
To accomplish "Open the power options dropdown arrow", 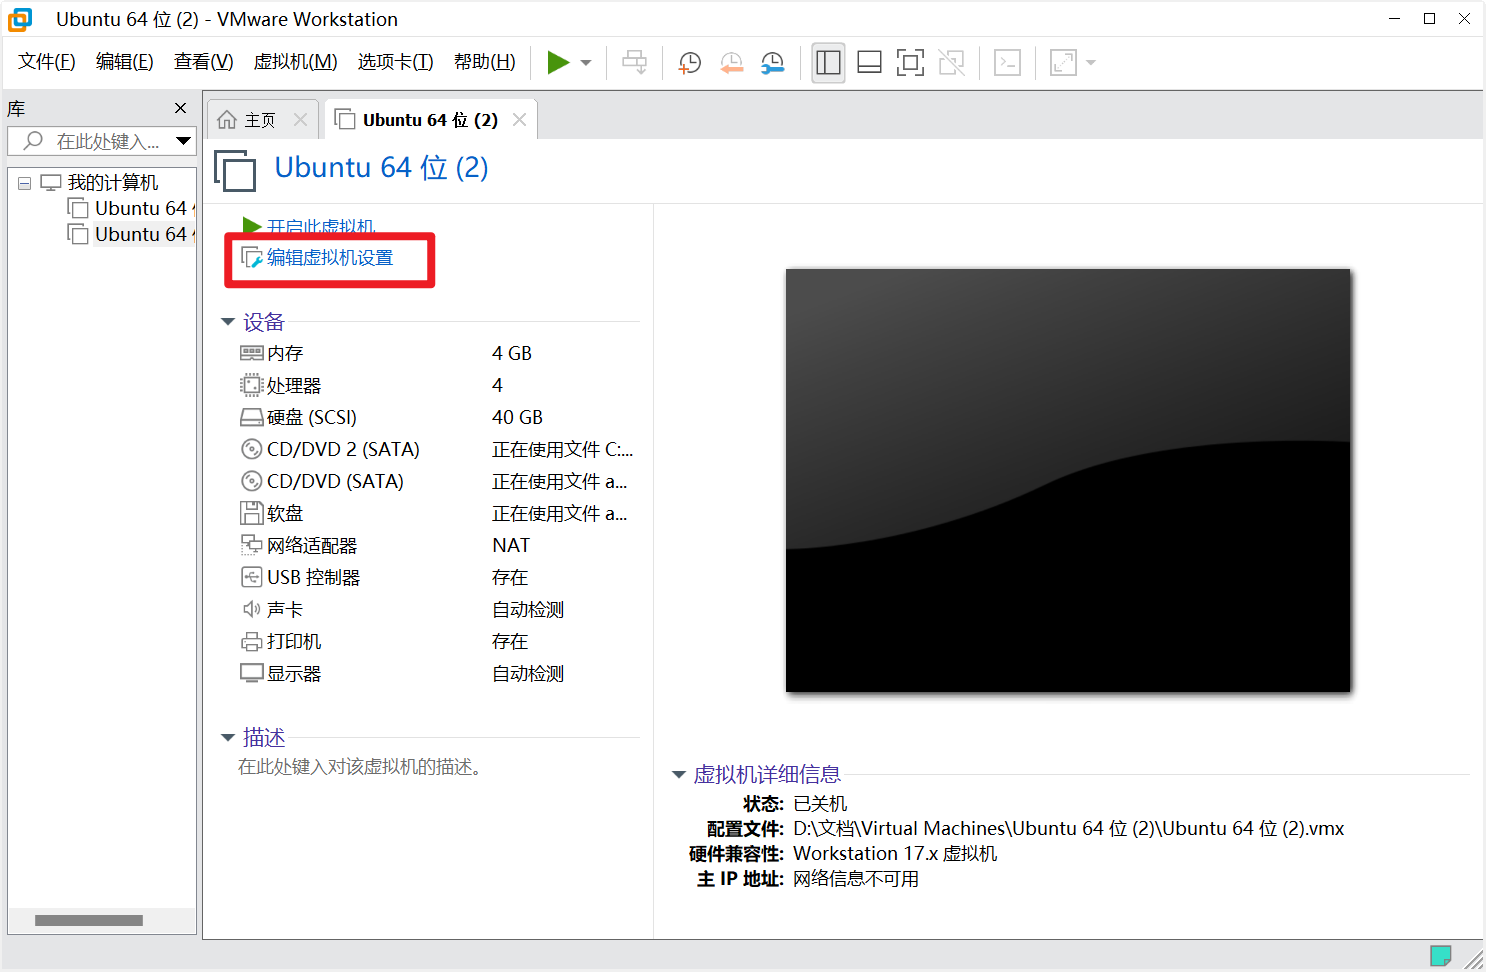I will (586, 63).
